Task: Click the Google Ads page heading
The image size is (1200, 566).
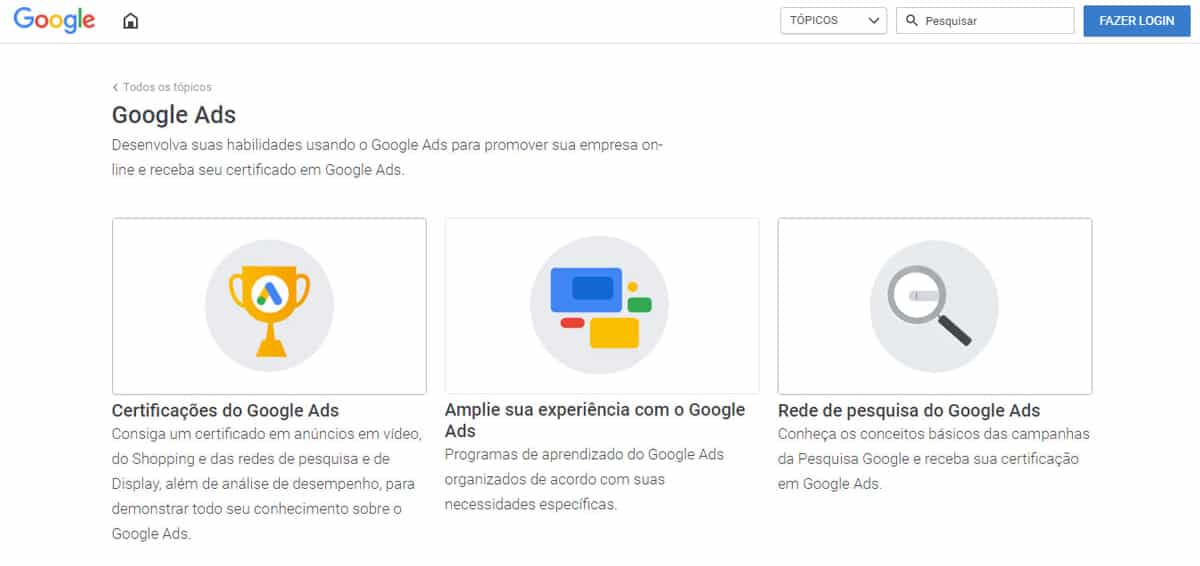Action: click(x=174, y=114)
